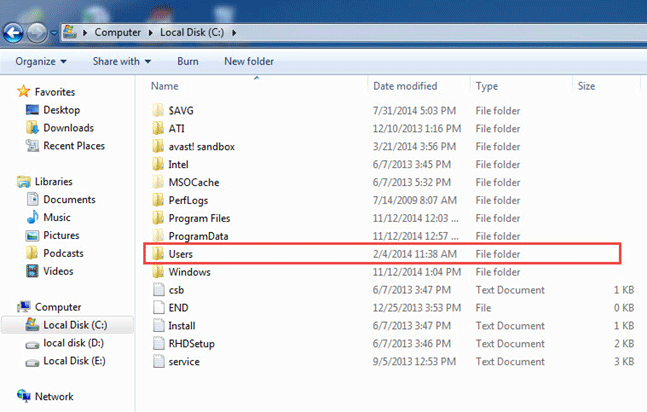This screenshot has height=412, width=647.
Task: Select the ProgramData folder icon
Action: point(158,236)
